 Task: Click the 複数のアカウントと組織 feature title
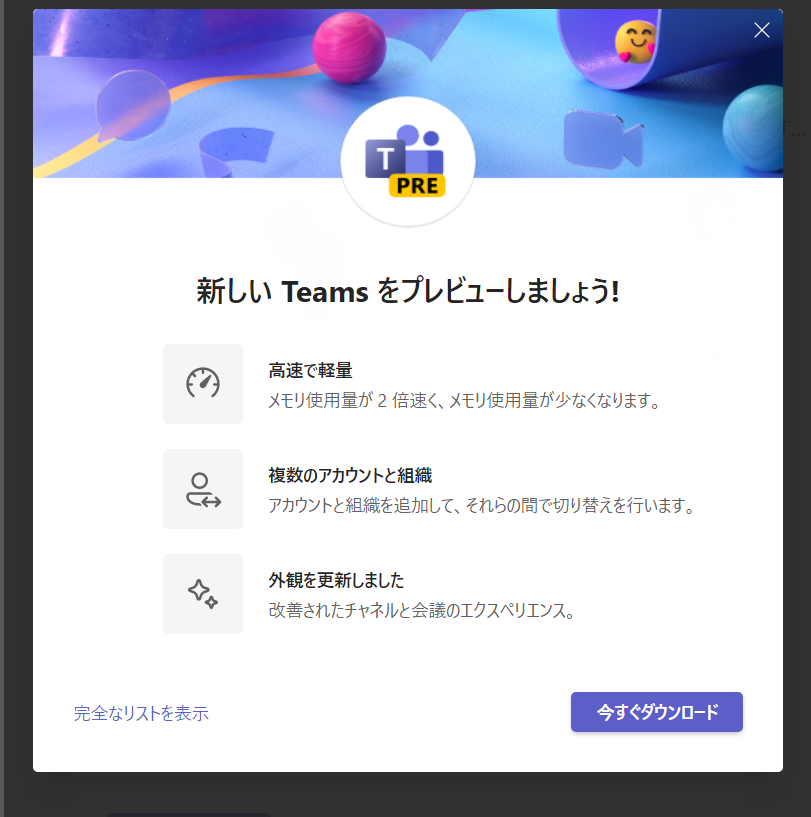tap(350, 475)
